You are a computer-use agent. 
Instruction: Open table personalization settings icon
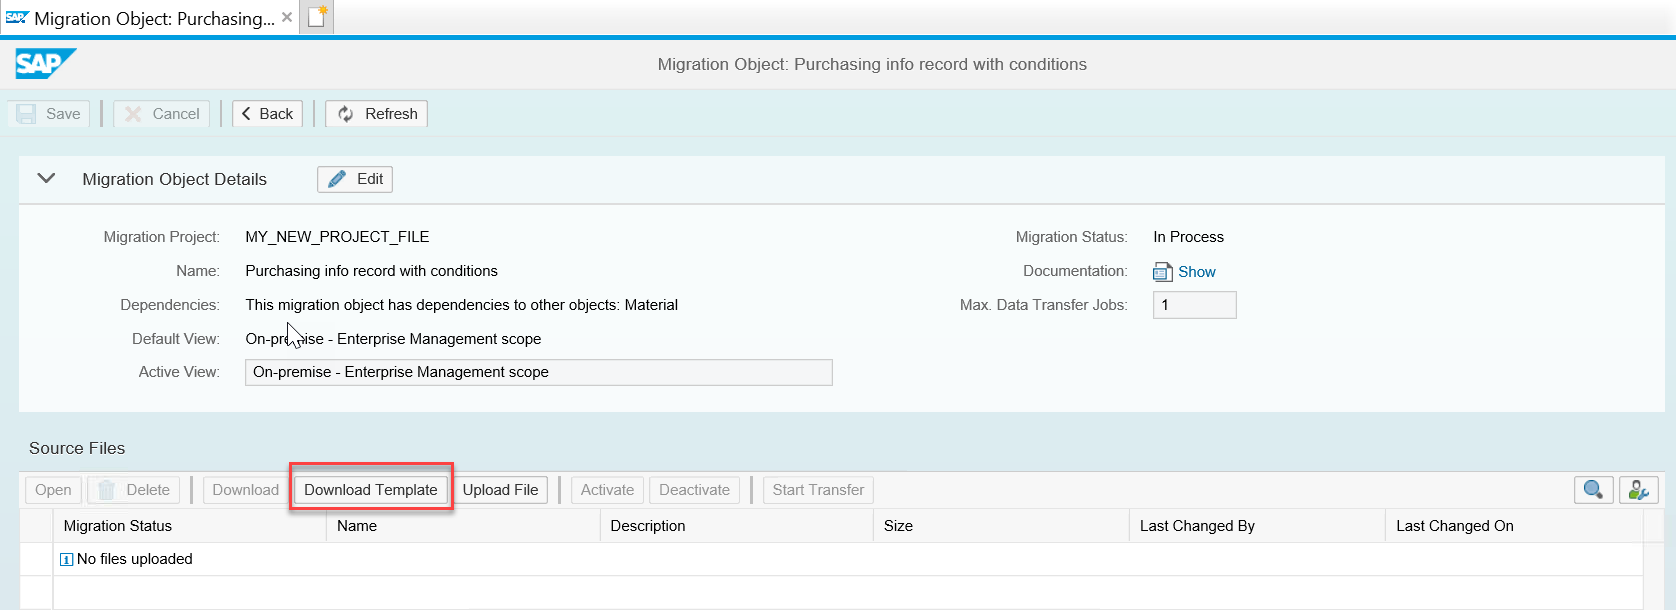[x=1639, y=490]
